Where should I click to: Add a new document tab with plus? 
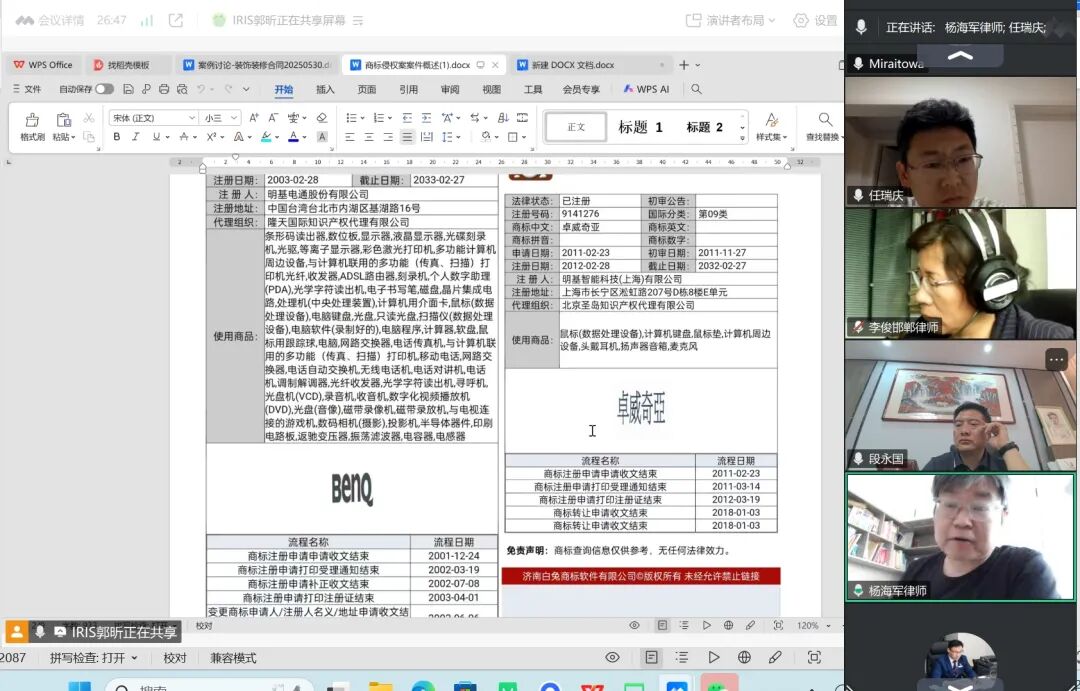(684, 65)
